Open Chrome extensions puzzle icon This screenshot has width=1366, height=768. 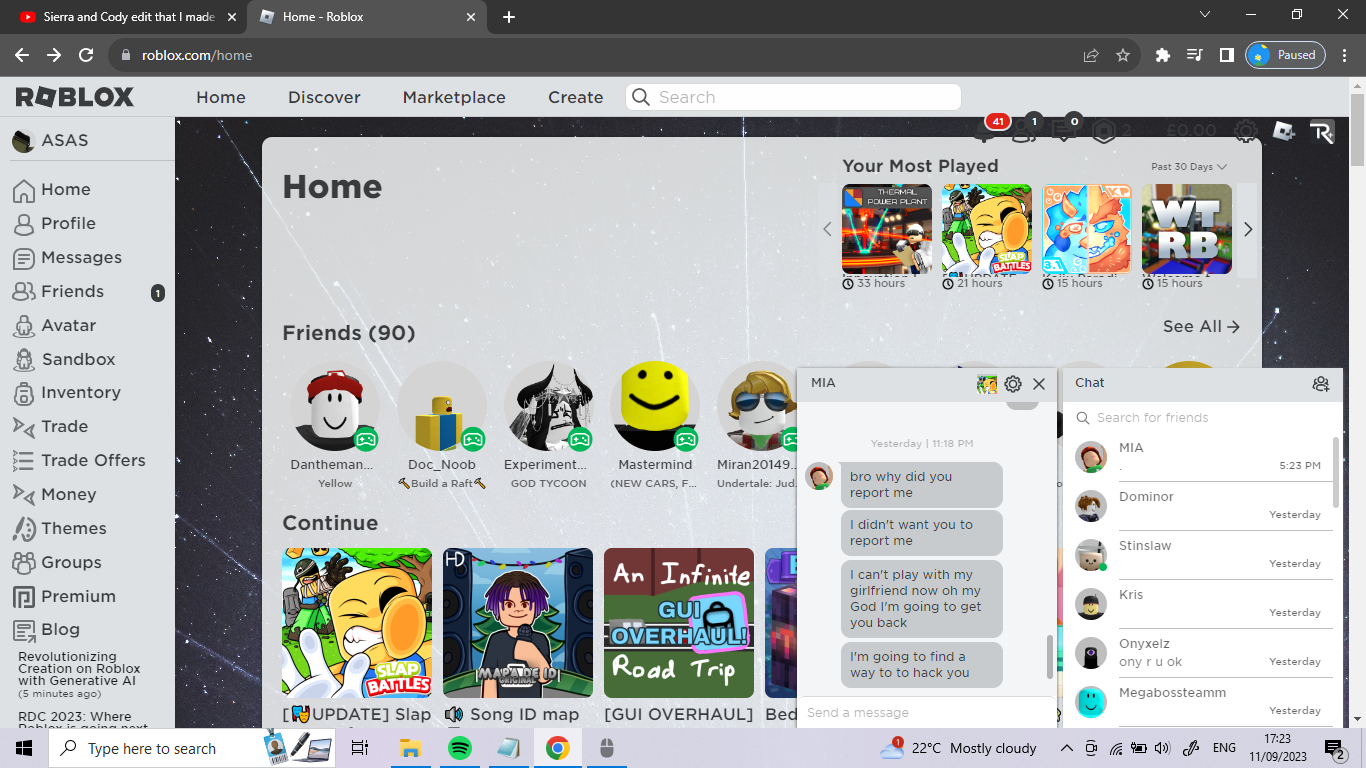[1163, 55]
